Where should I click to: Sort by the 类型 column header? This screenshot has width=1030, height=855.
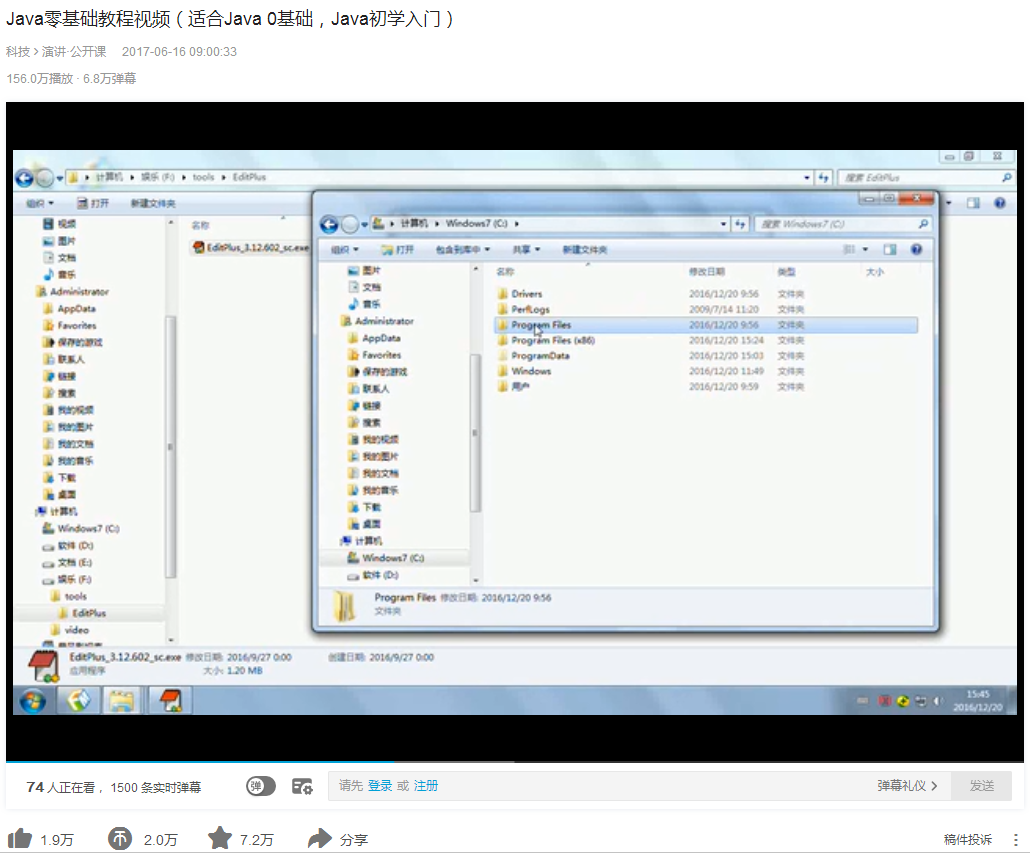(x=786, y=272)
